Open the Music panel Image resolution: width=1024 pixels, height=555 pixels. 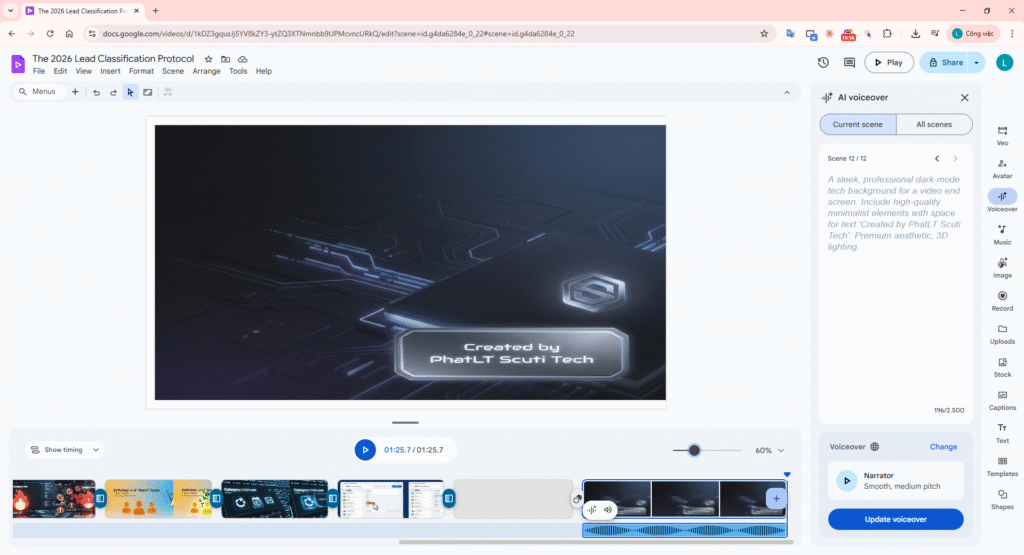pos(1002,234)
